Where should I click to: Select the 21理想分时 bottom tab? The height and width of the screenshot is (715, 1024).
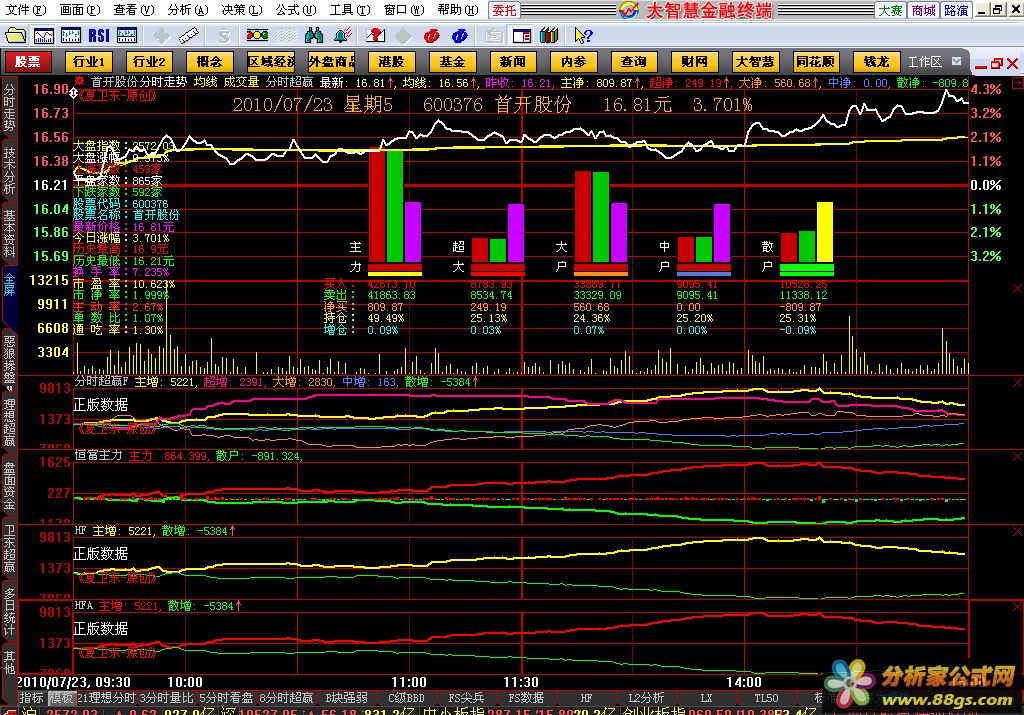point(107,697)
